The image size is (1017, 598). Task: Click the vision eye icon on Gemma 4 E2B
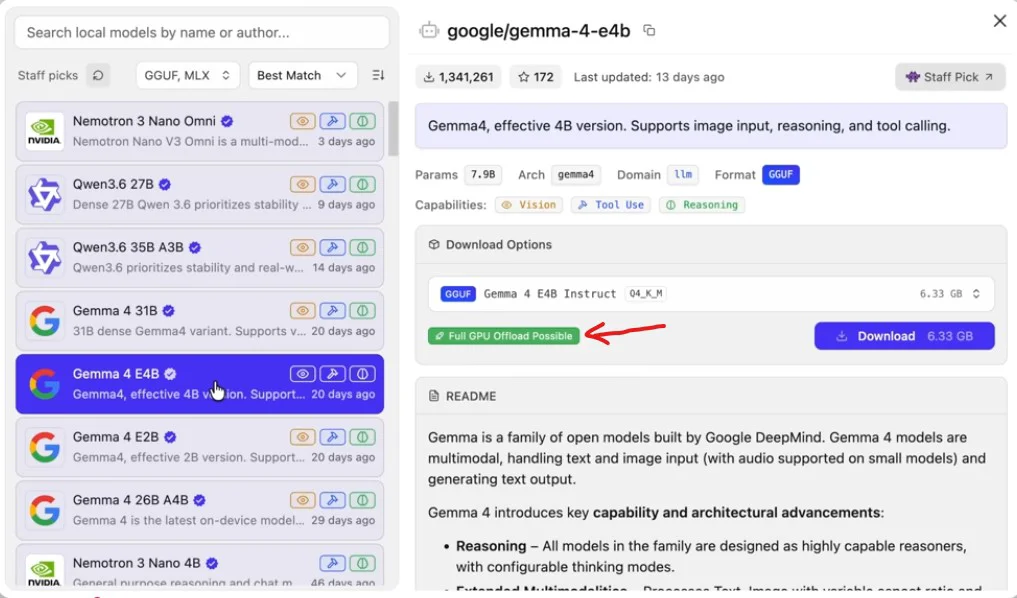(x=302, y=437)
